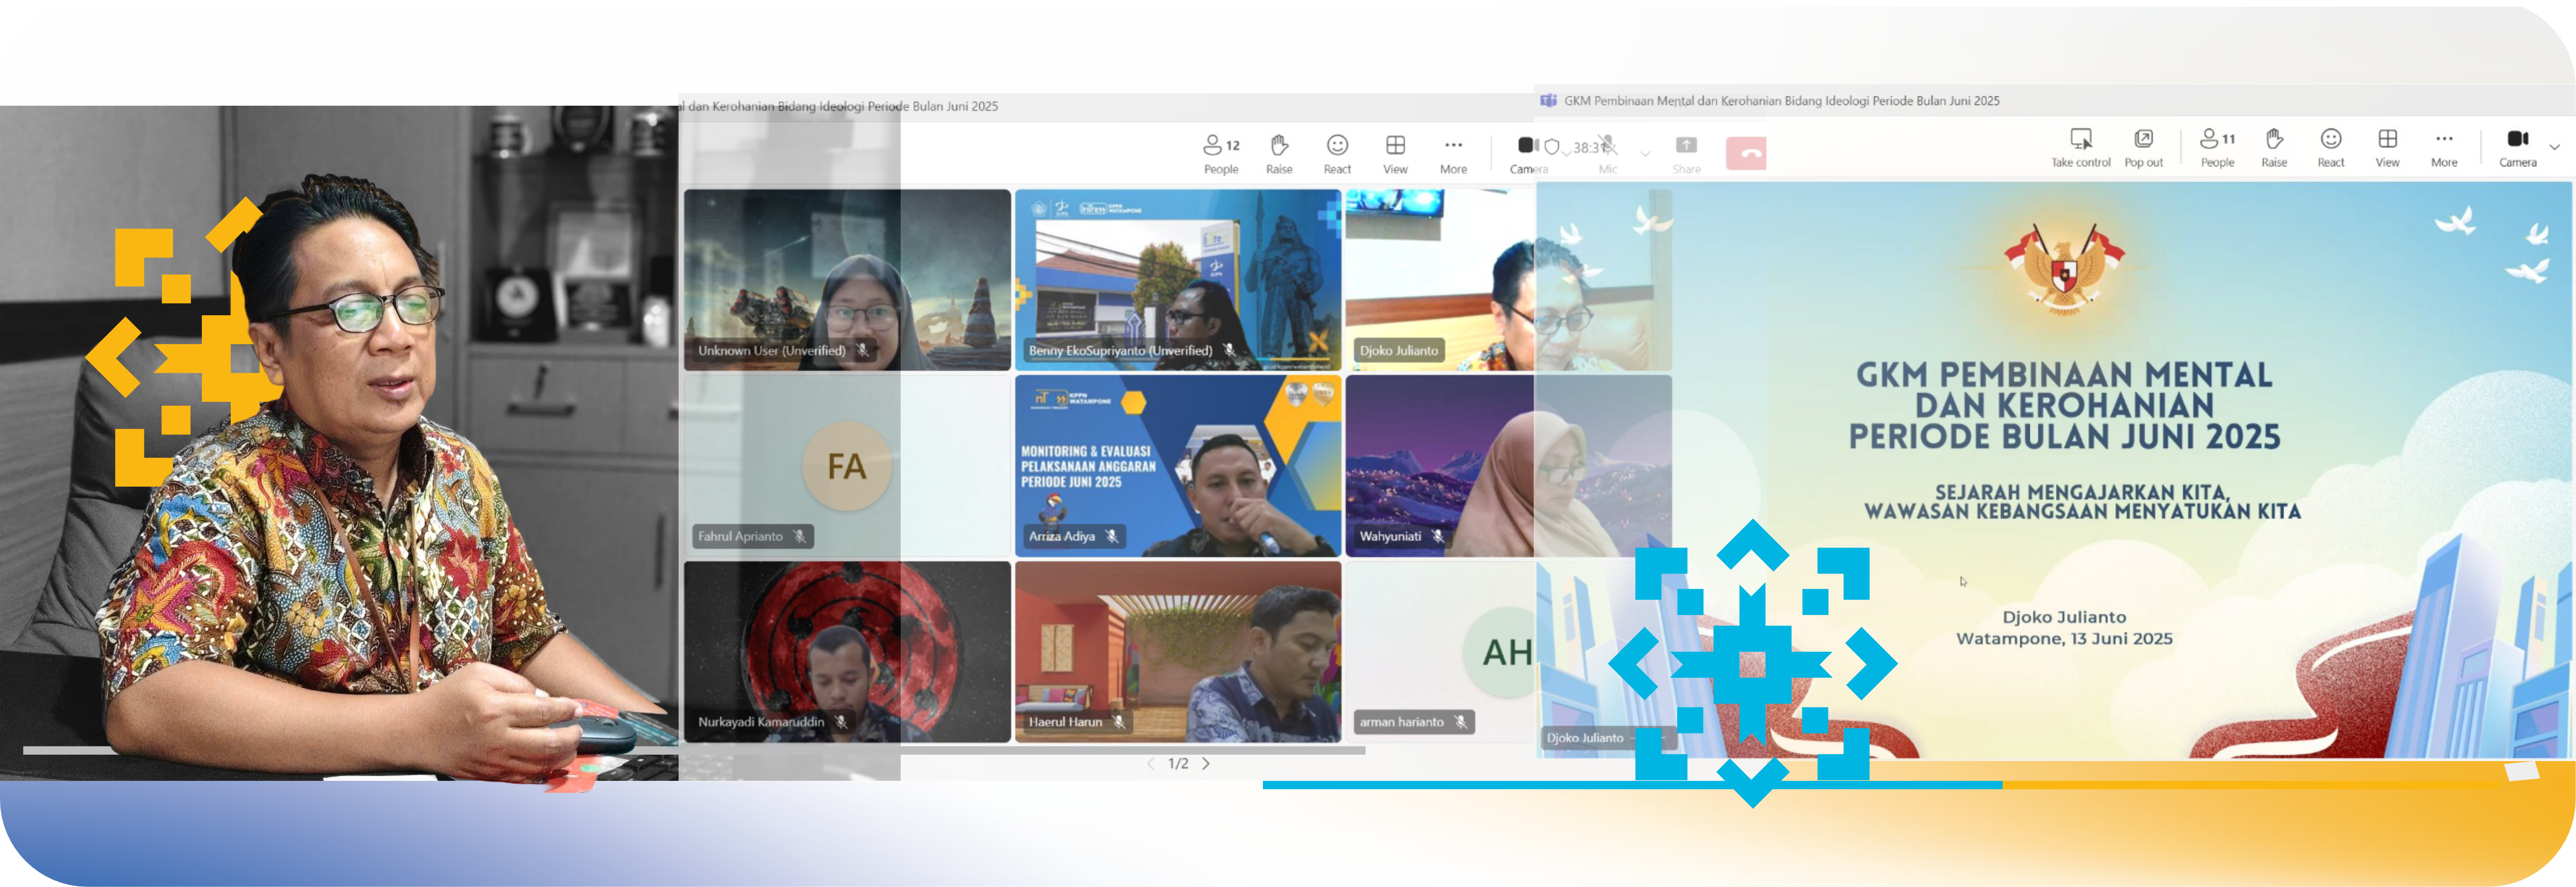This screenshot has height=887, width=2576.
Task: Click the right window meeting title text
Action: (1781, 100)
